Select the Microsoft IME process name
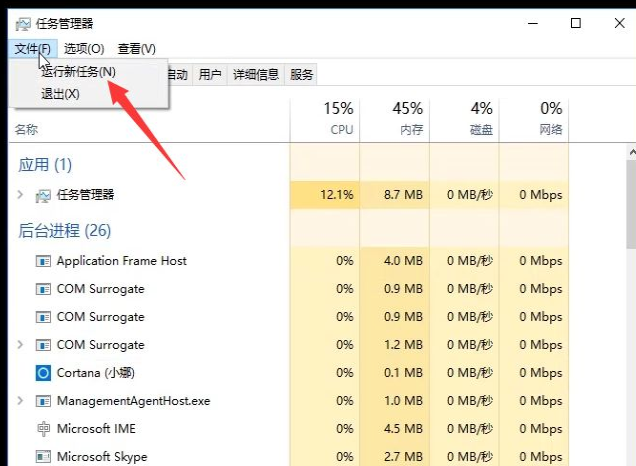The image size is (636, 466). click(96, 429)
